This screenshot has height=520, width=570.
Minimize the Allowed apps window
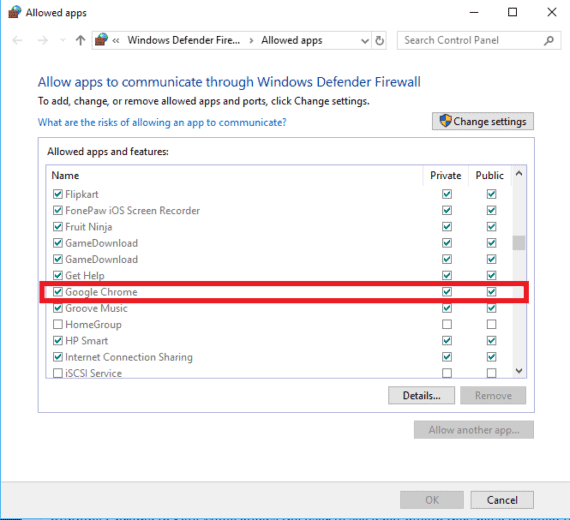pos(474,12)
